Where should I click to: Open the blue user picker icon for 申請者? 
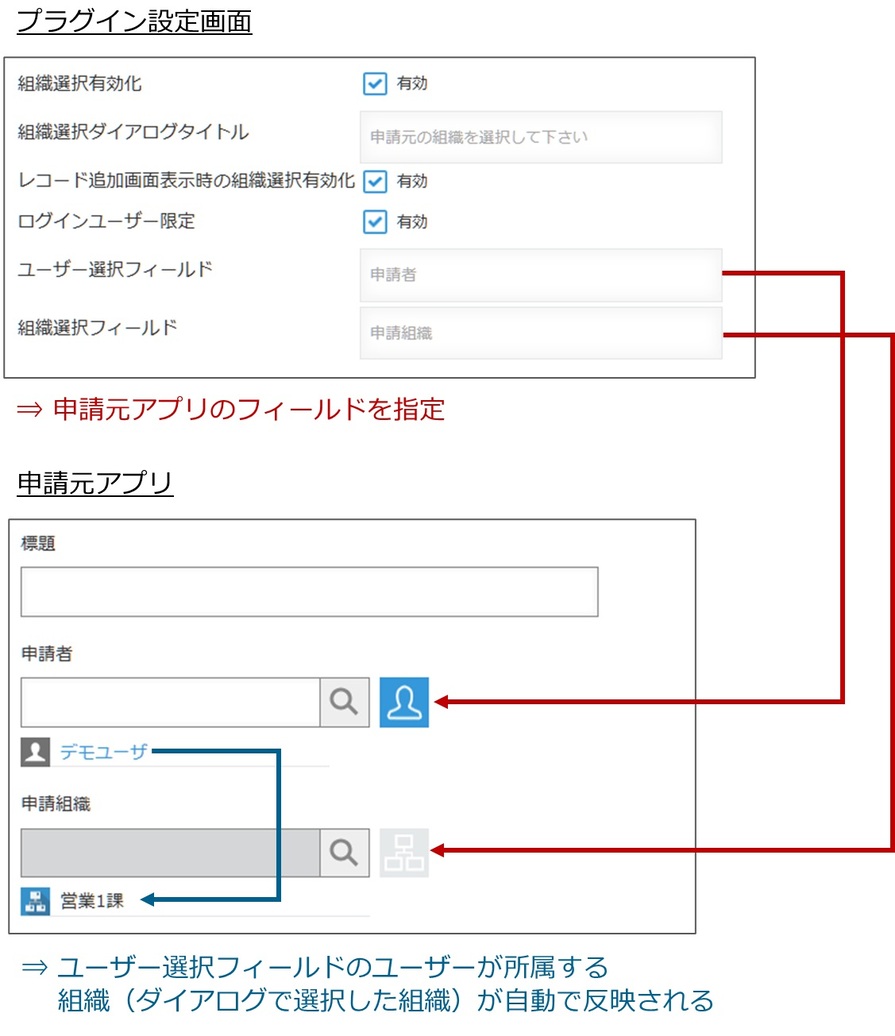tap(404, 702)
